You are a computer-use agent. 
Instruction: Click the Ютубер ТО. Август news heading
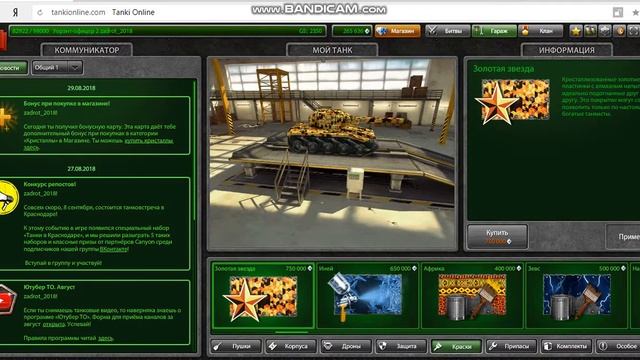point(49,287)
